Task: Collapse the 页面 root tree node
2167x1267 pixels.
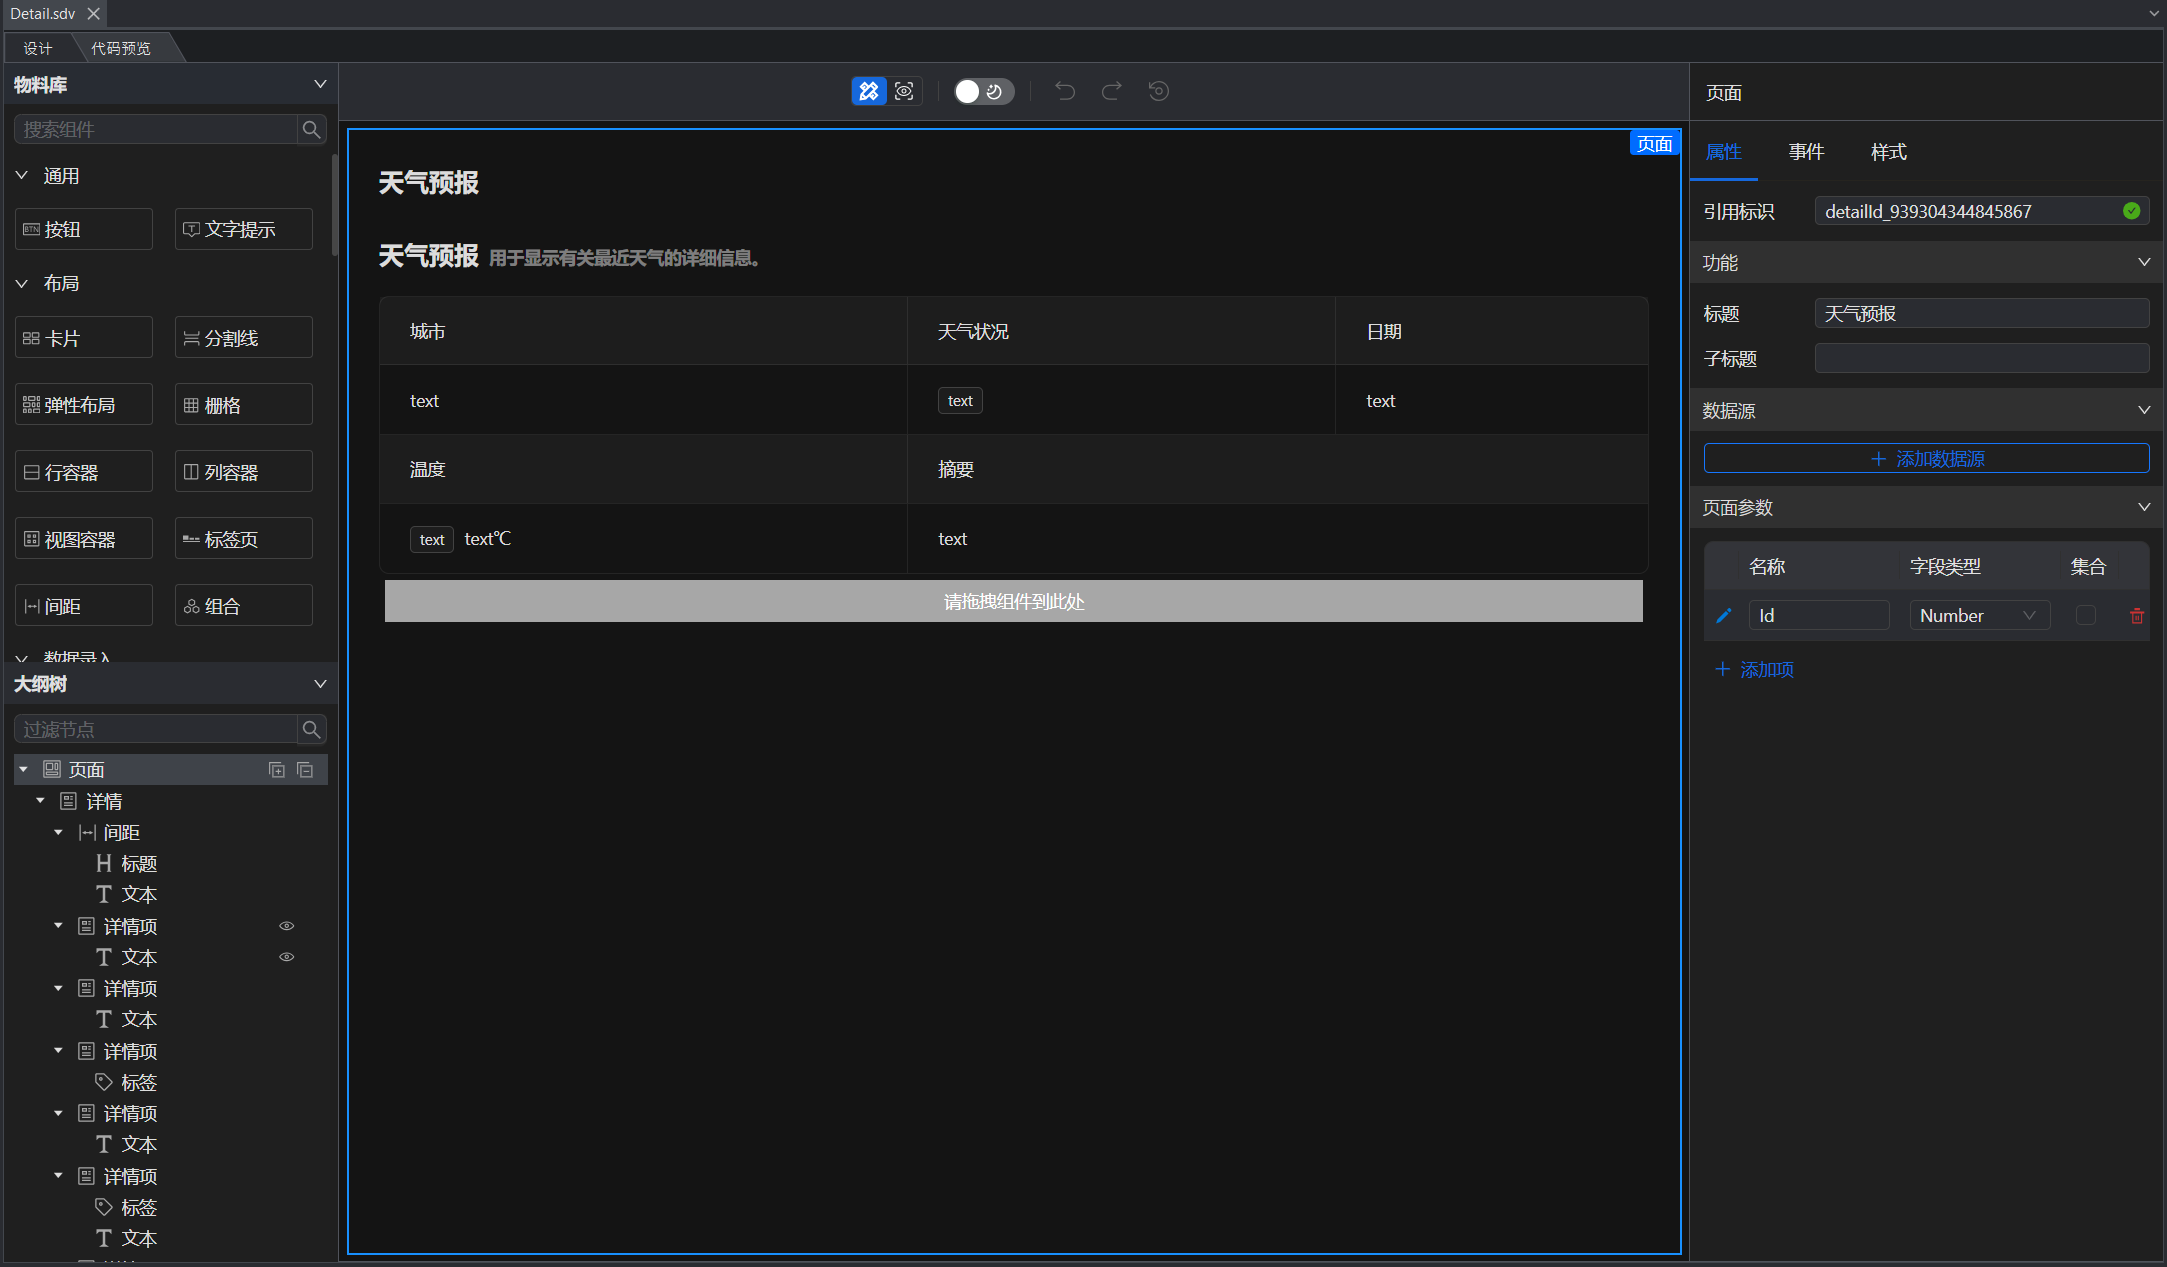Action: tap(23, 770)
